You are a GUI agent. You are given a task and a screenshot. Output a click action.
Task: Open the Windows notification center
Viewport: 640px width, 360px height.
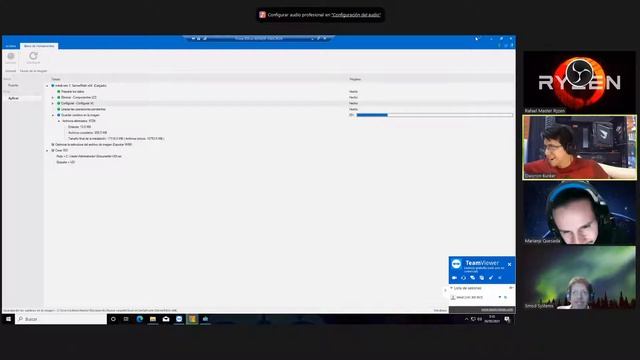[x=507, y=319]
